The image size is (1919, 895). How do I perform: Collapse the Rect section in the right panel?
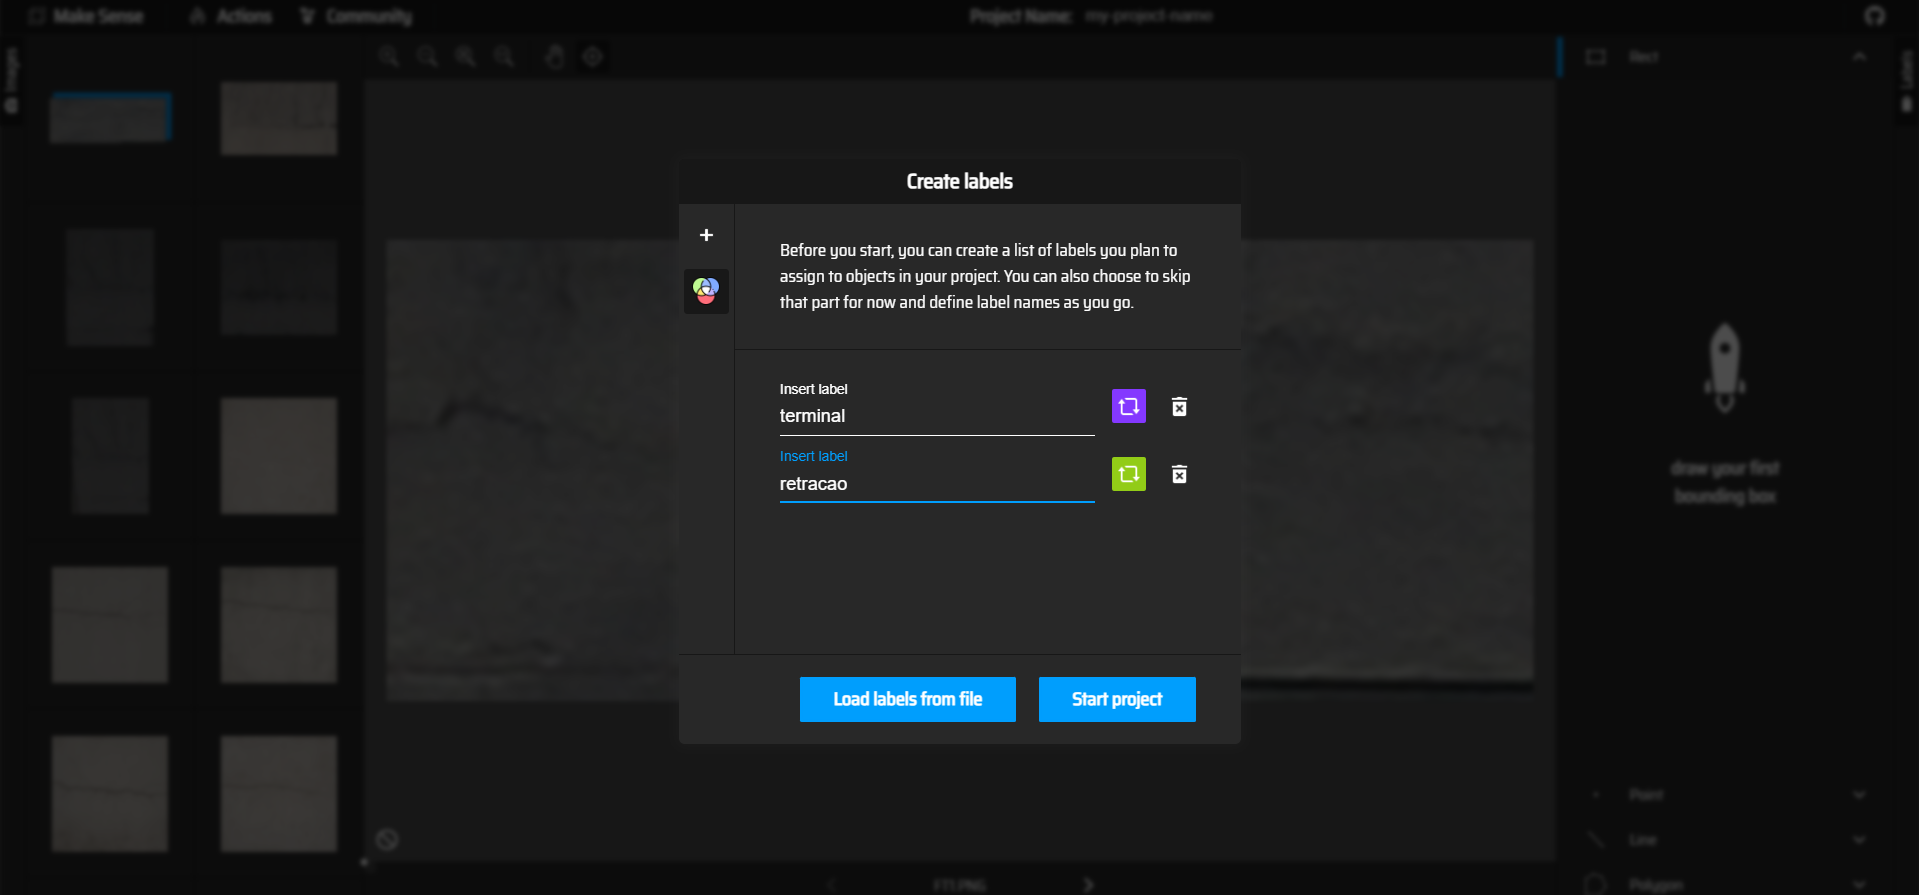coord(1859,57)
